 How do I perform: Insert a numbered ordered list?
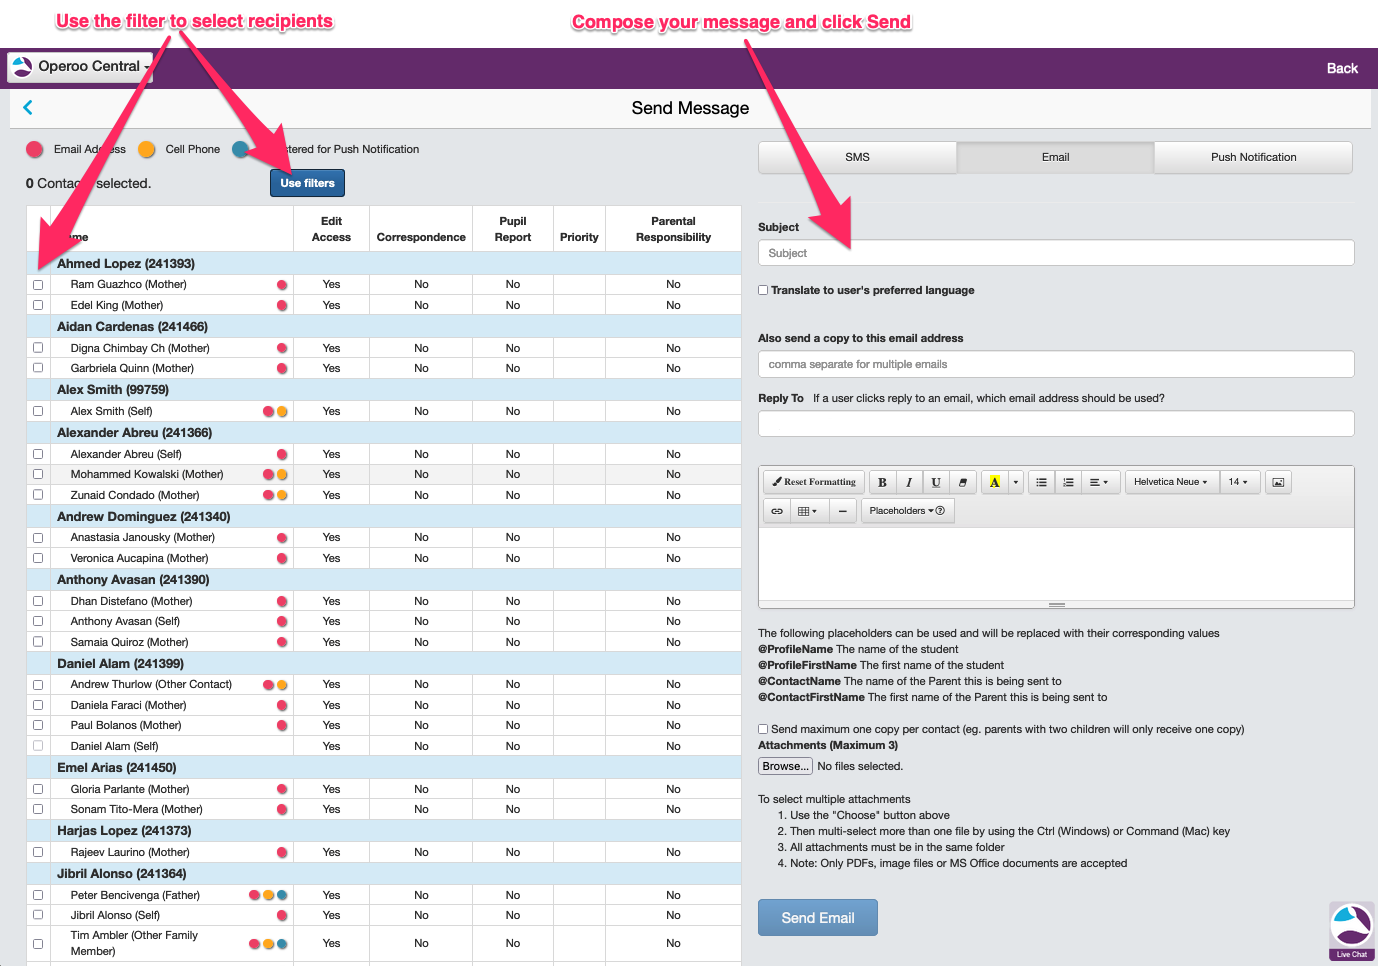pos(1068,482)
